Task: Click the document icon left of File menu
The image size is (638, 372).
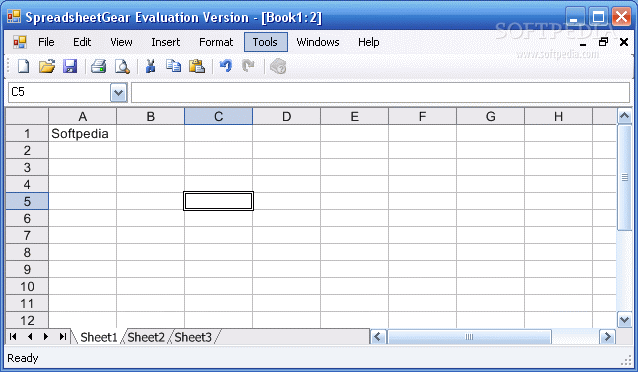Action: pos(19,42)
